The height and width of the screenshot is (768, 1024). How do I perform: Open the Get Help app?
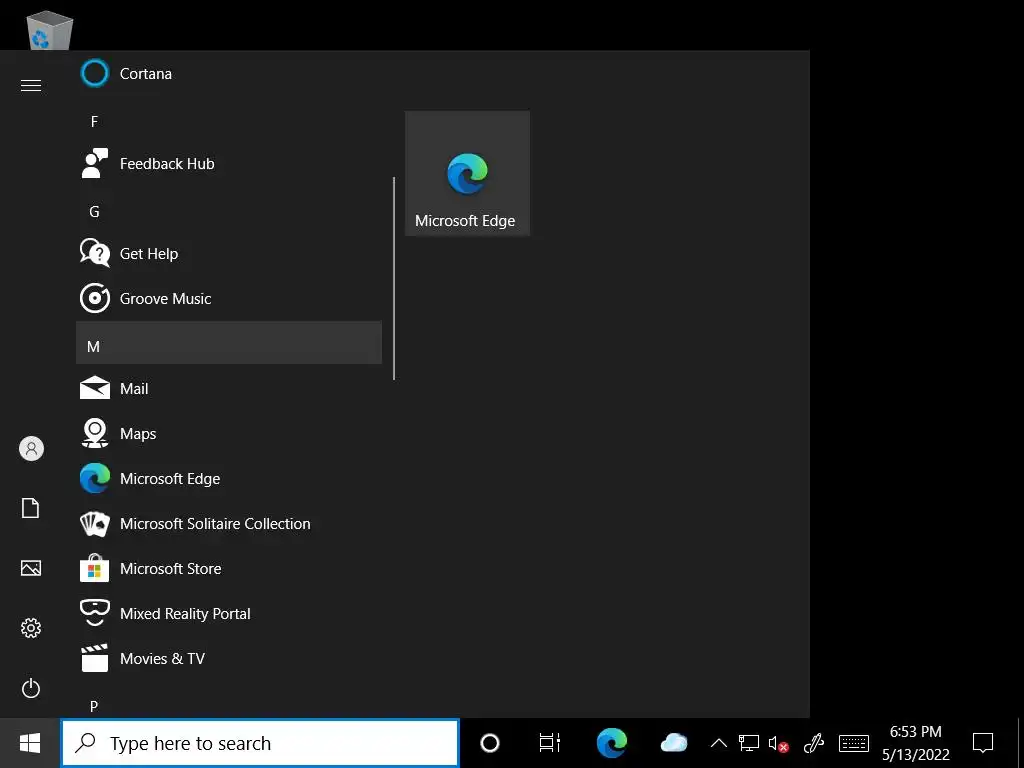point(229,253)
